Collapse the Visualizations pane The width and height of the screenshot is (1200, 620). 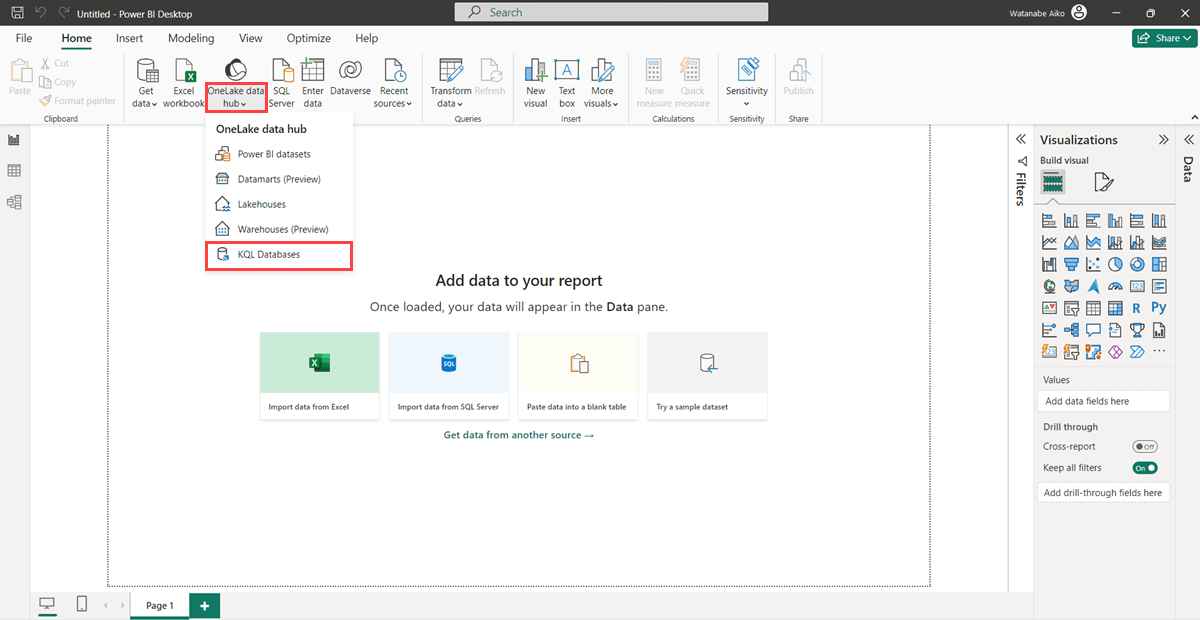pos(1163,139)
